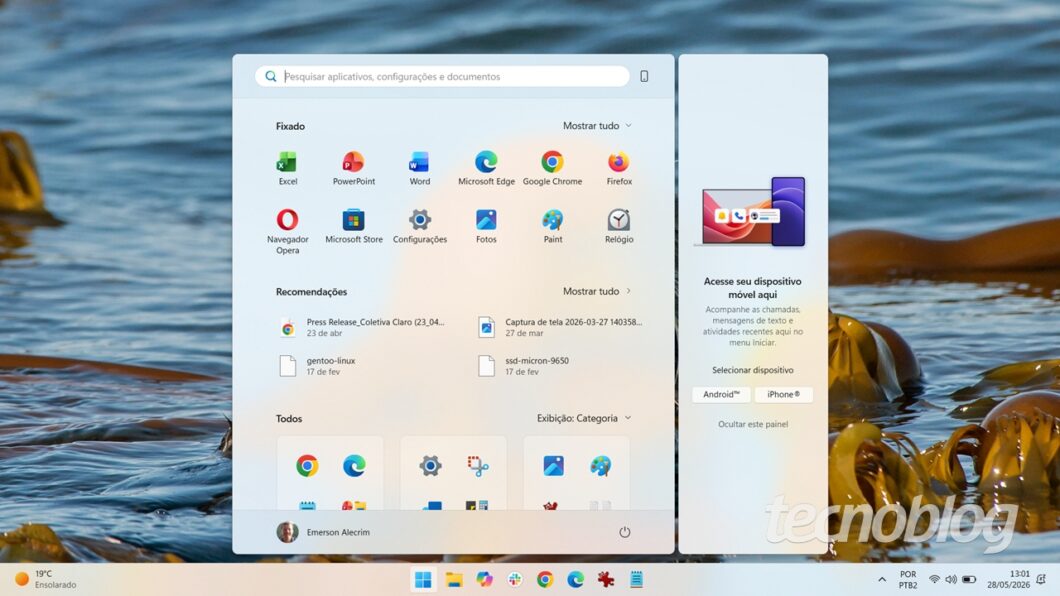Launch the Fotos pinned app
The width and height of the screenshot is (1060, 596).
pos(486,226)
